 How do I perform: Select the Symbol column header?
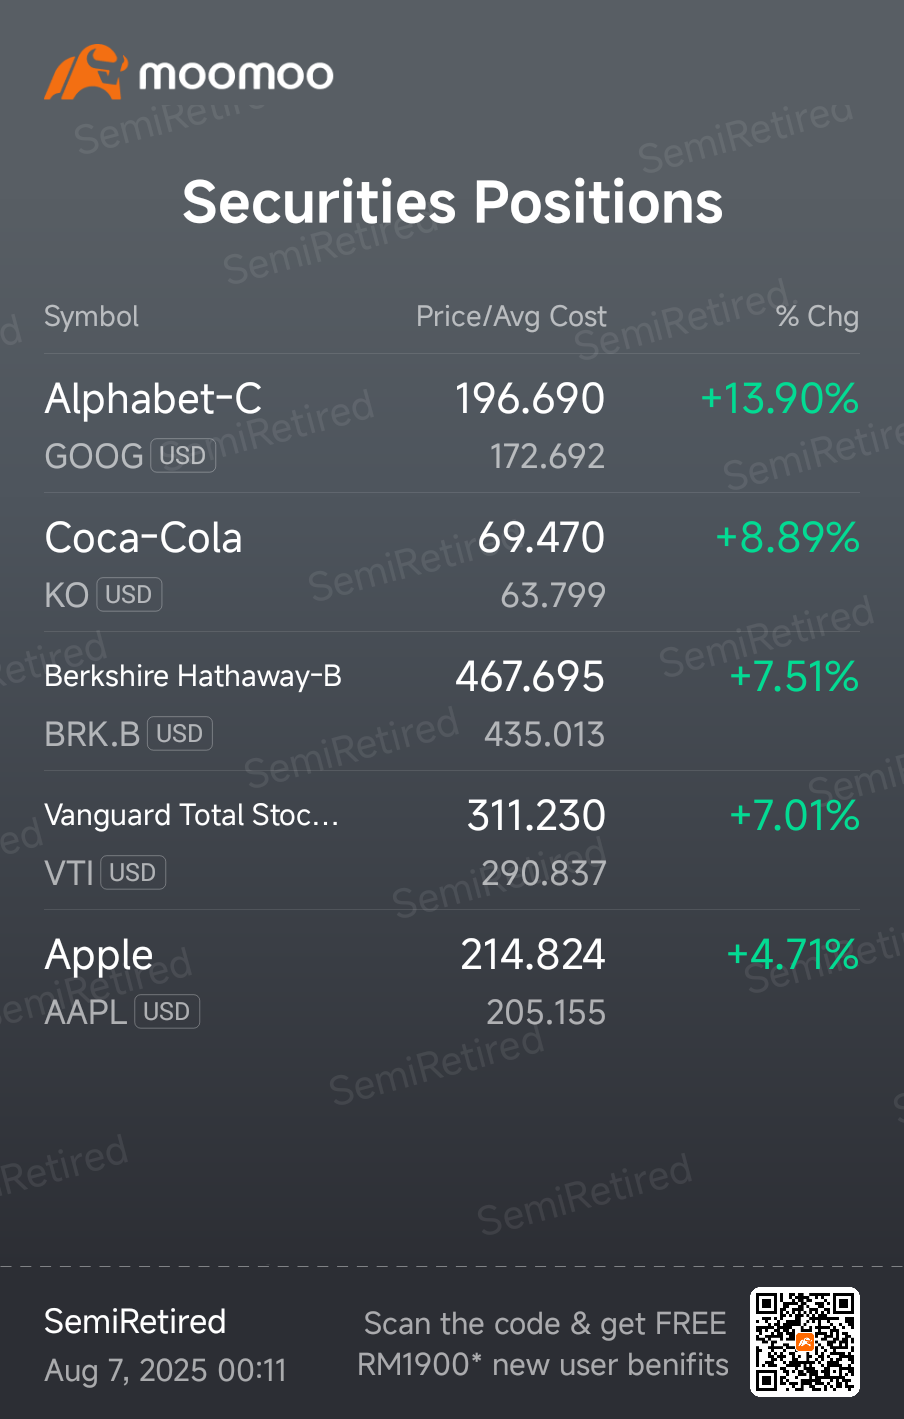coord(92,317)
